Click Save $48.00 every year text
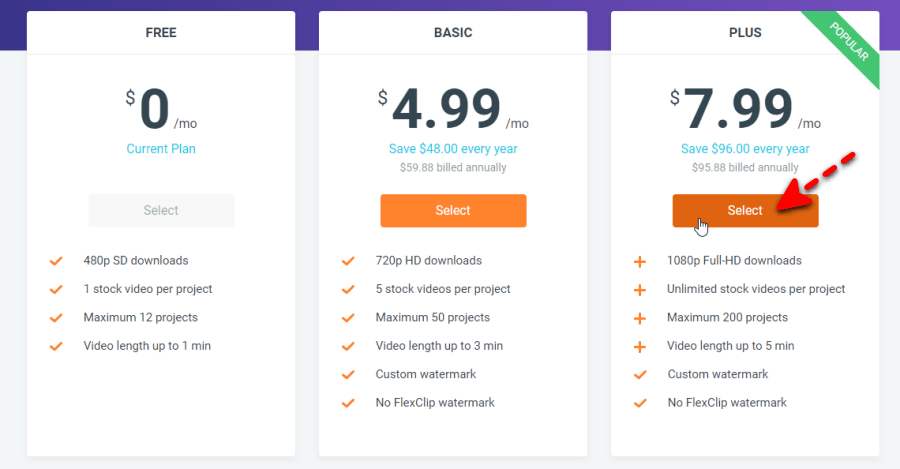The image size is (900, 469). click(453, 149)
